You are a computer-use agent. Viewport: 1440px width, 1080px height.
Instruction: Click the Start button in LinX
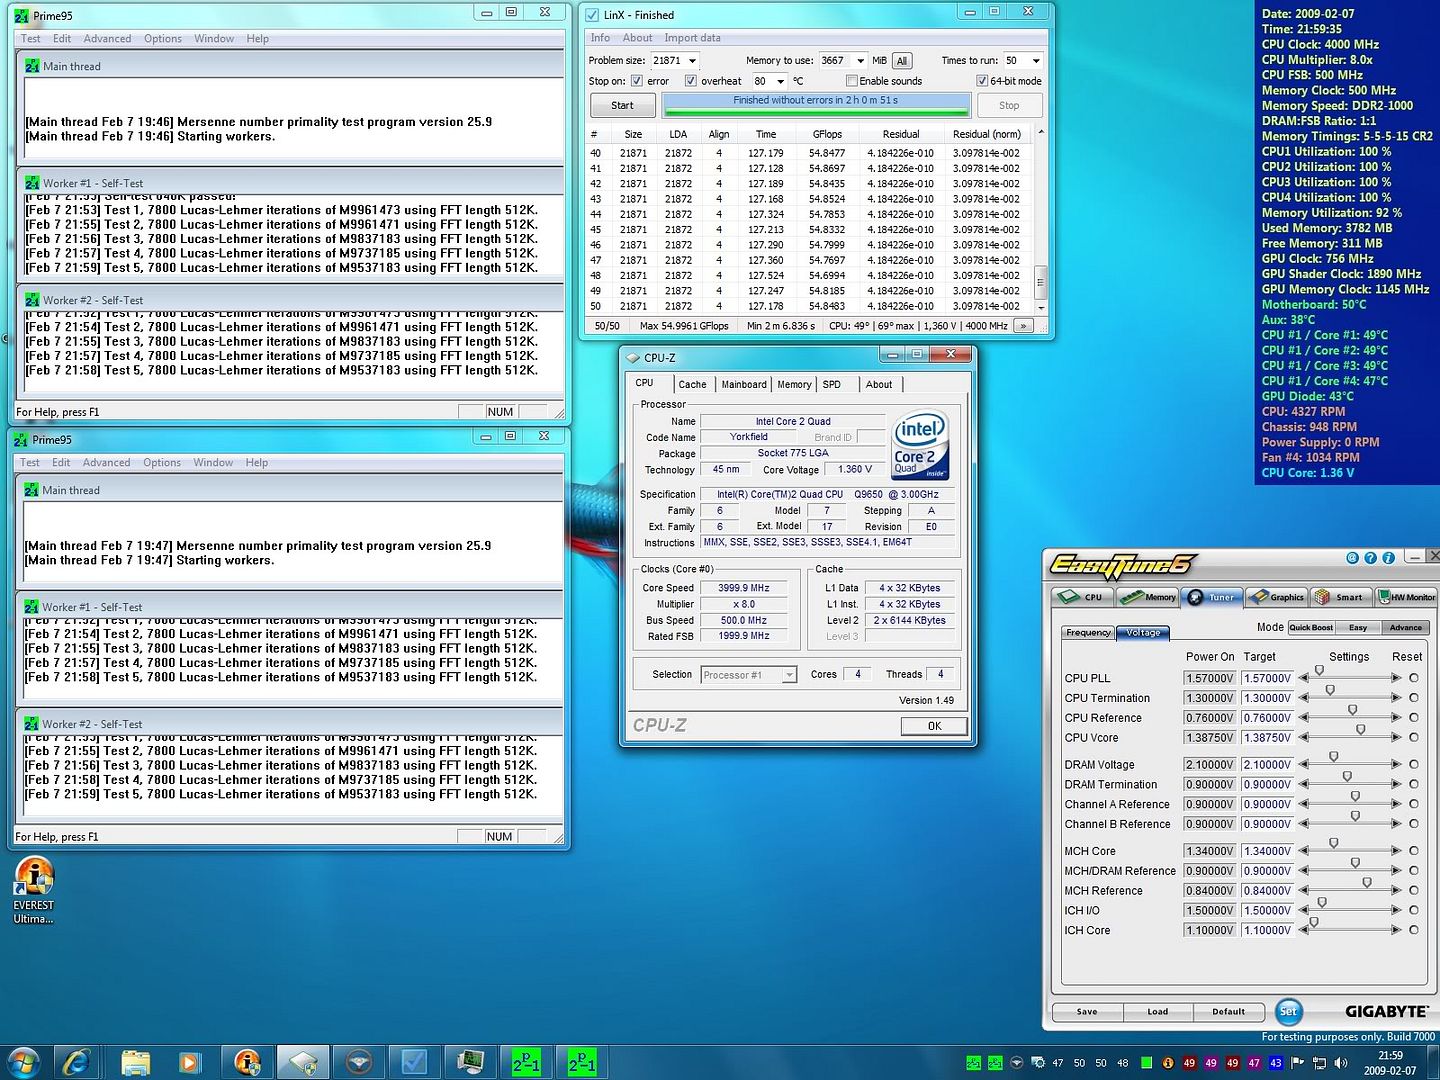(622, 105)
